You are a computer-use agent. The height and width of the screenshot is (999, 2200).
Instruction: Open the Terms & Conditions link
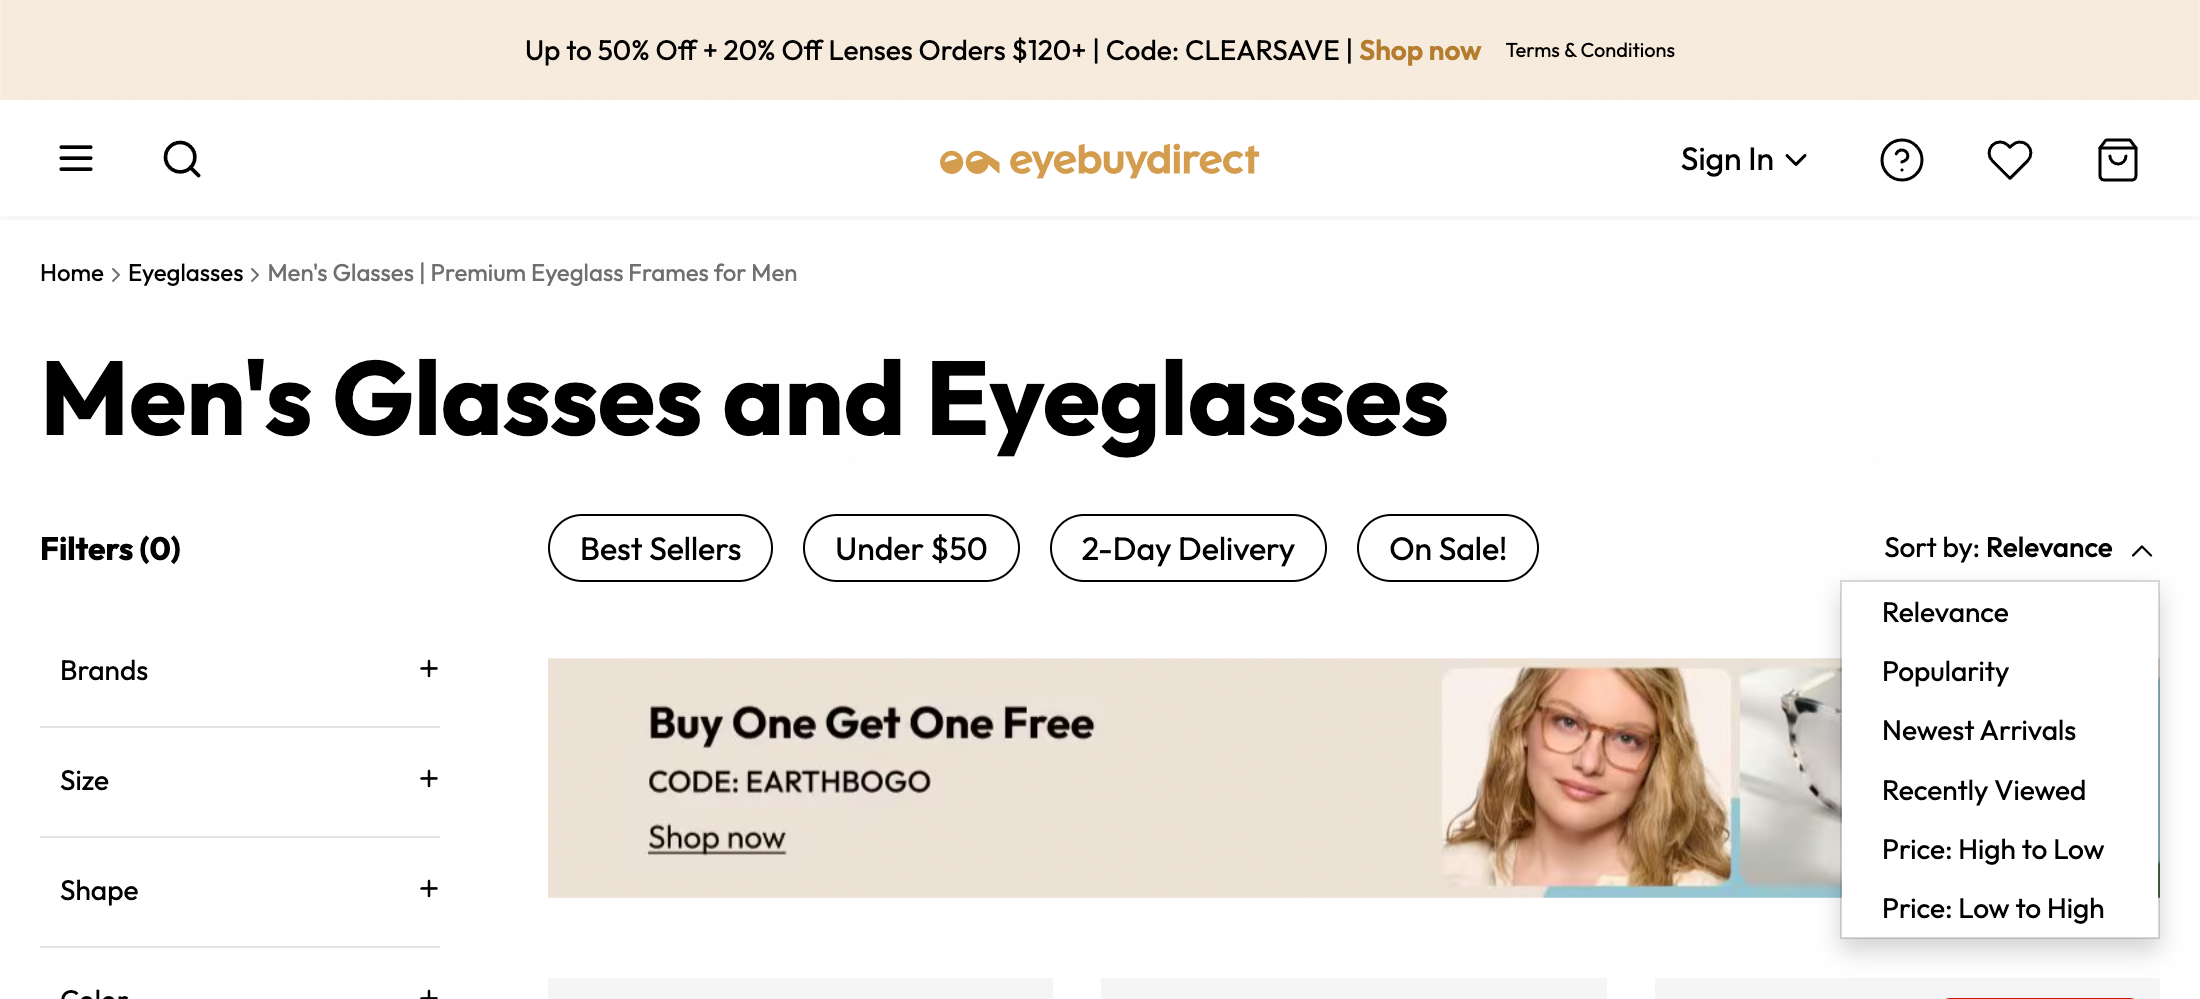click(x=1590, y=51)
